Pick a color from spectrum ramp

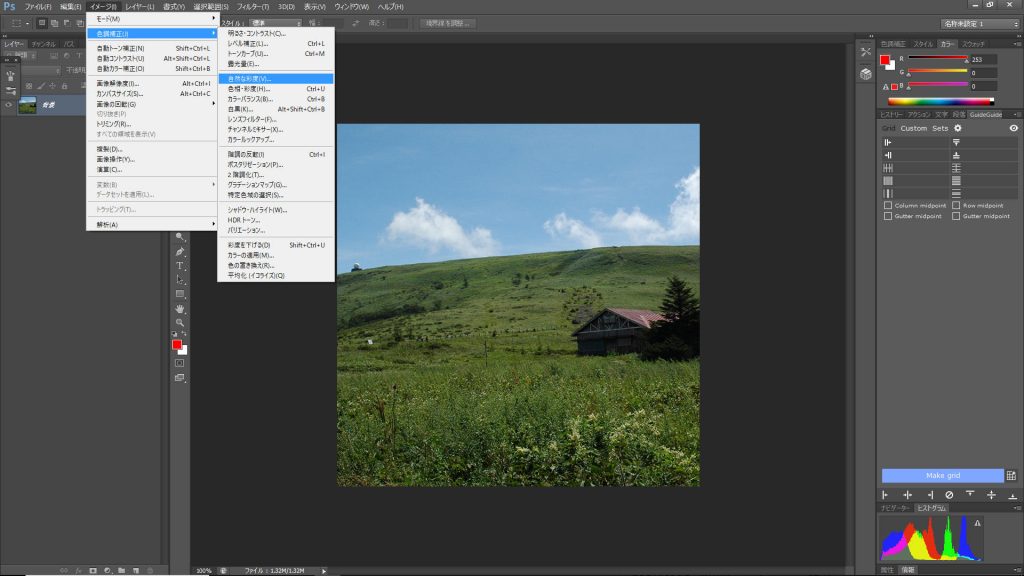pyautogui.click(x=940, y=101)
